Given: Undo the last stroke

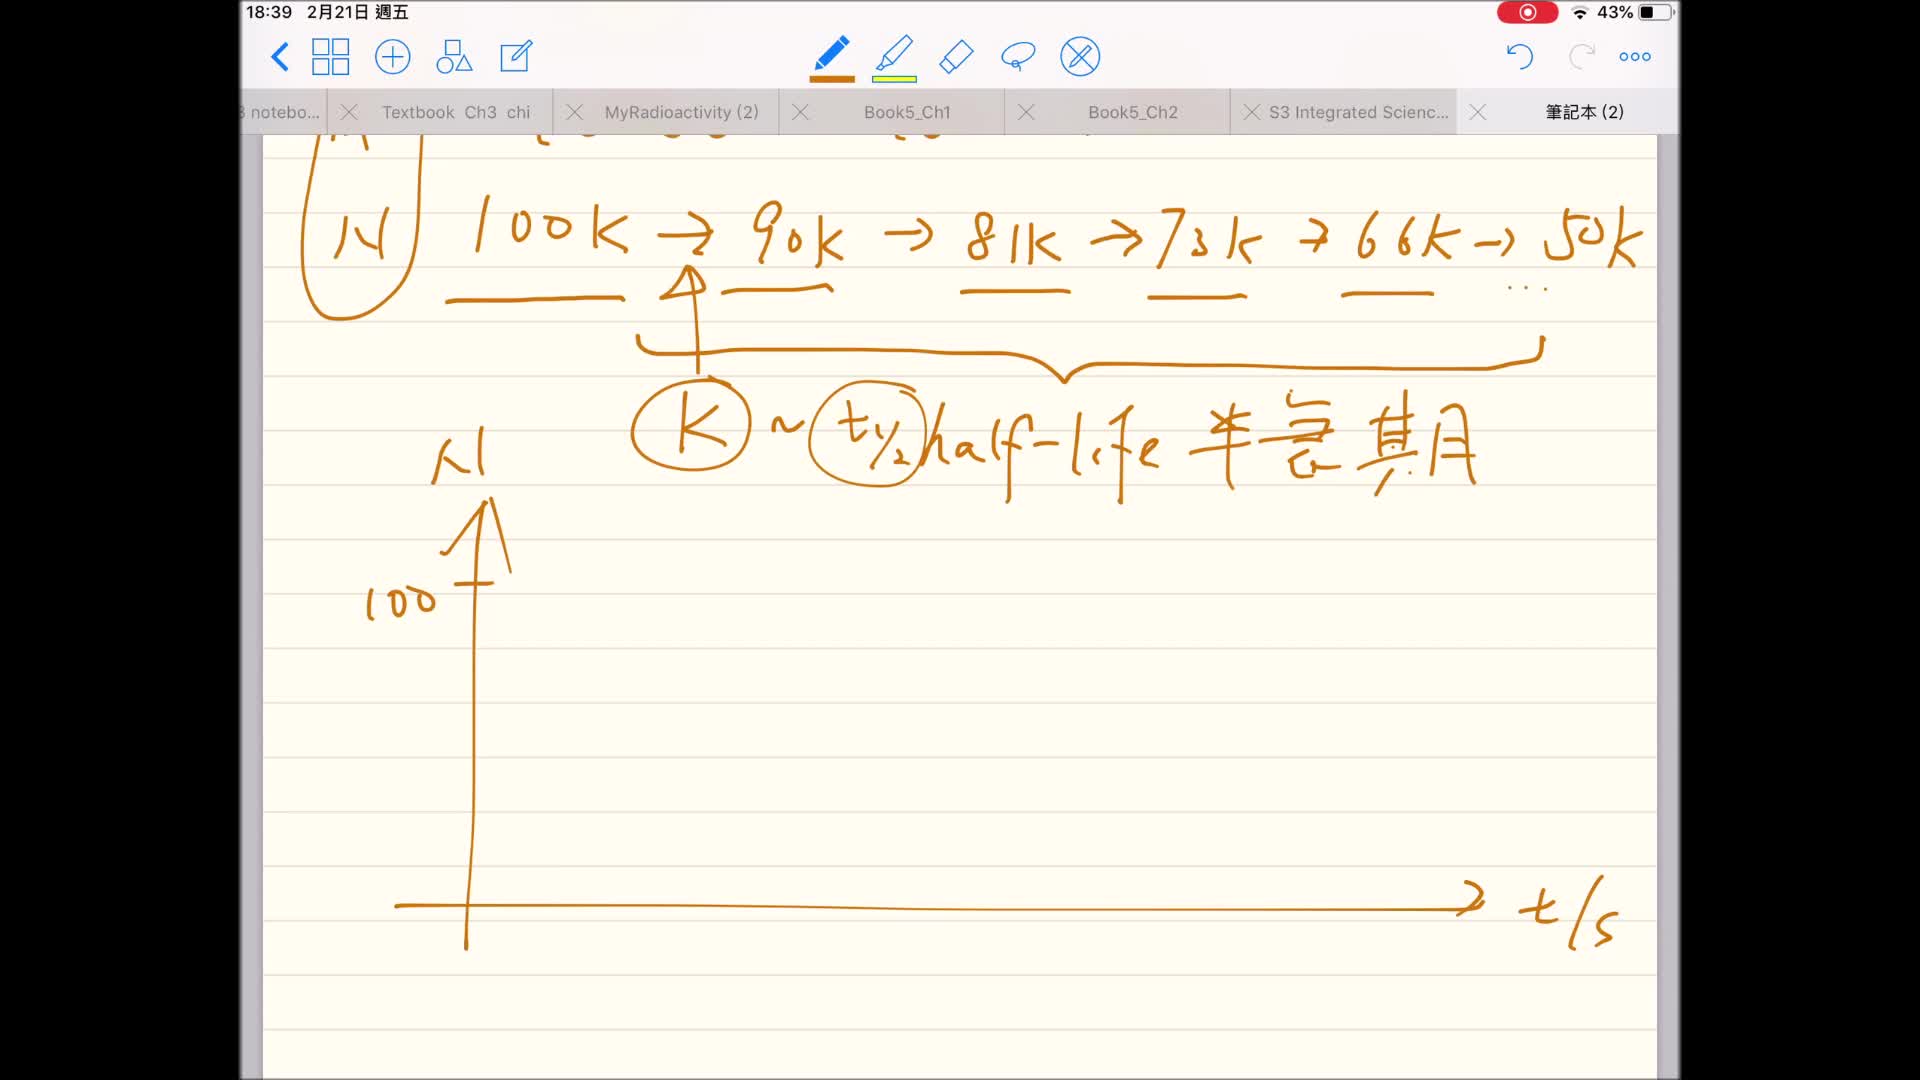Looking at the screenshot, I should coord(1519,57).
